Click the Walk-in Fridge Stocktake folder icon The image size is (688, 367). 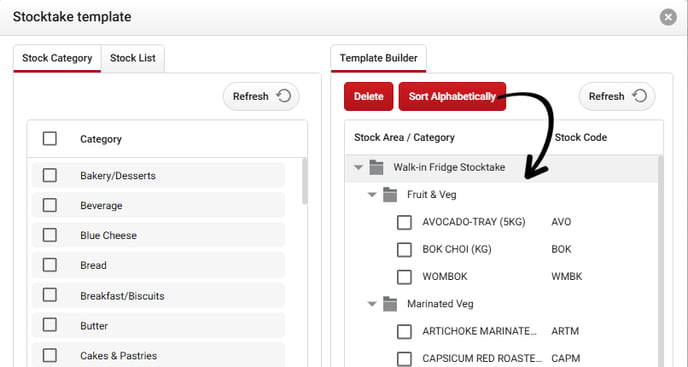[376, 167]
